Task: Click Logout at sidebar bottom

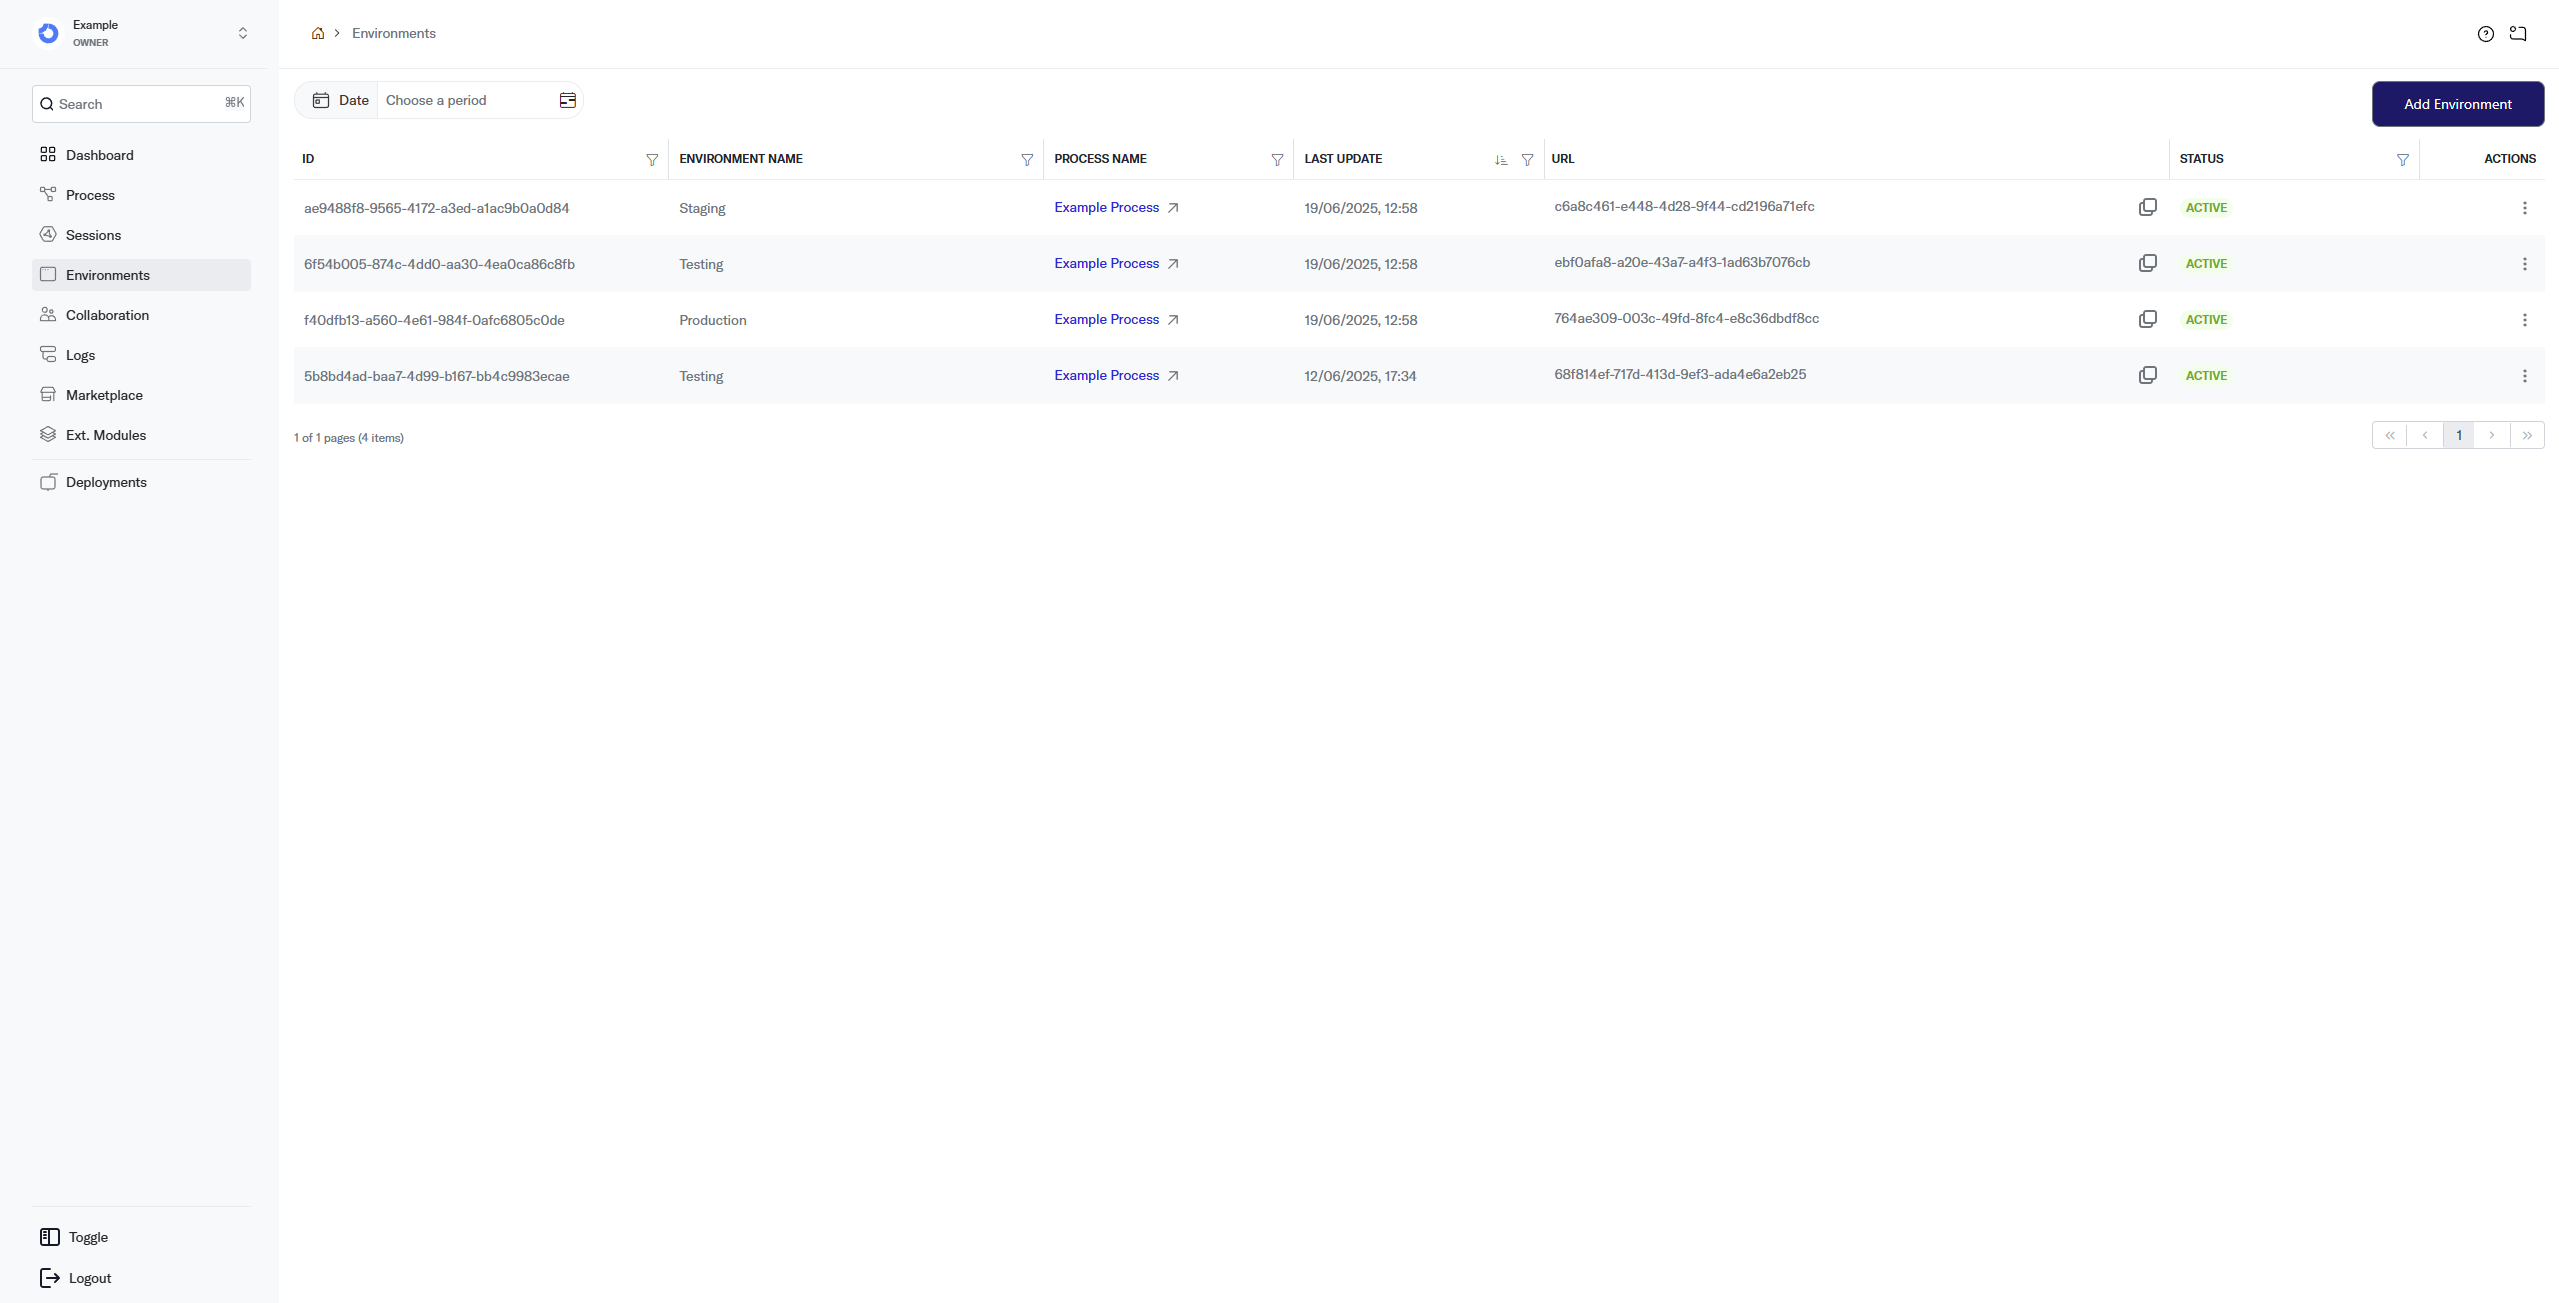Action: [75, 1278]
